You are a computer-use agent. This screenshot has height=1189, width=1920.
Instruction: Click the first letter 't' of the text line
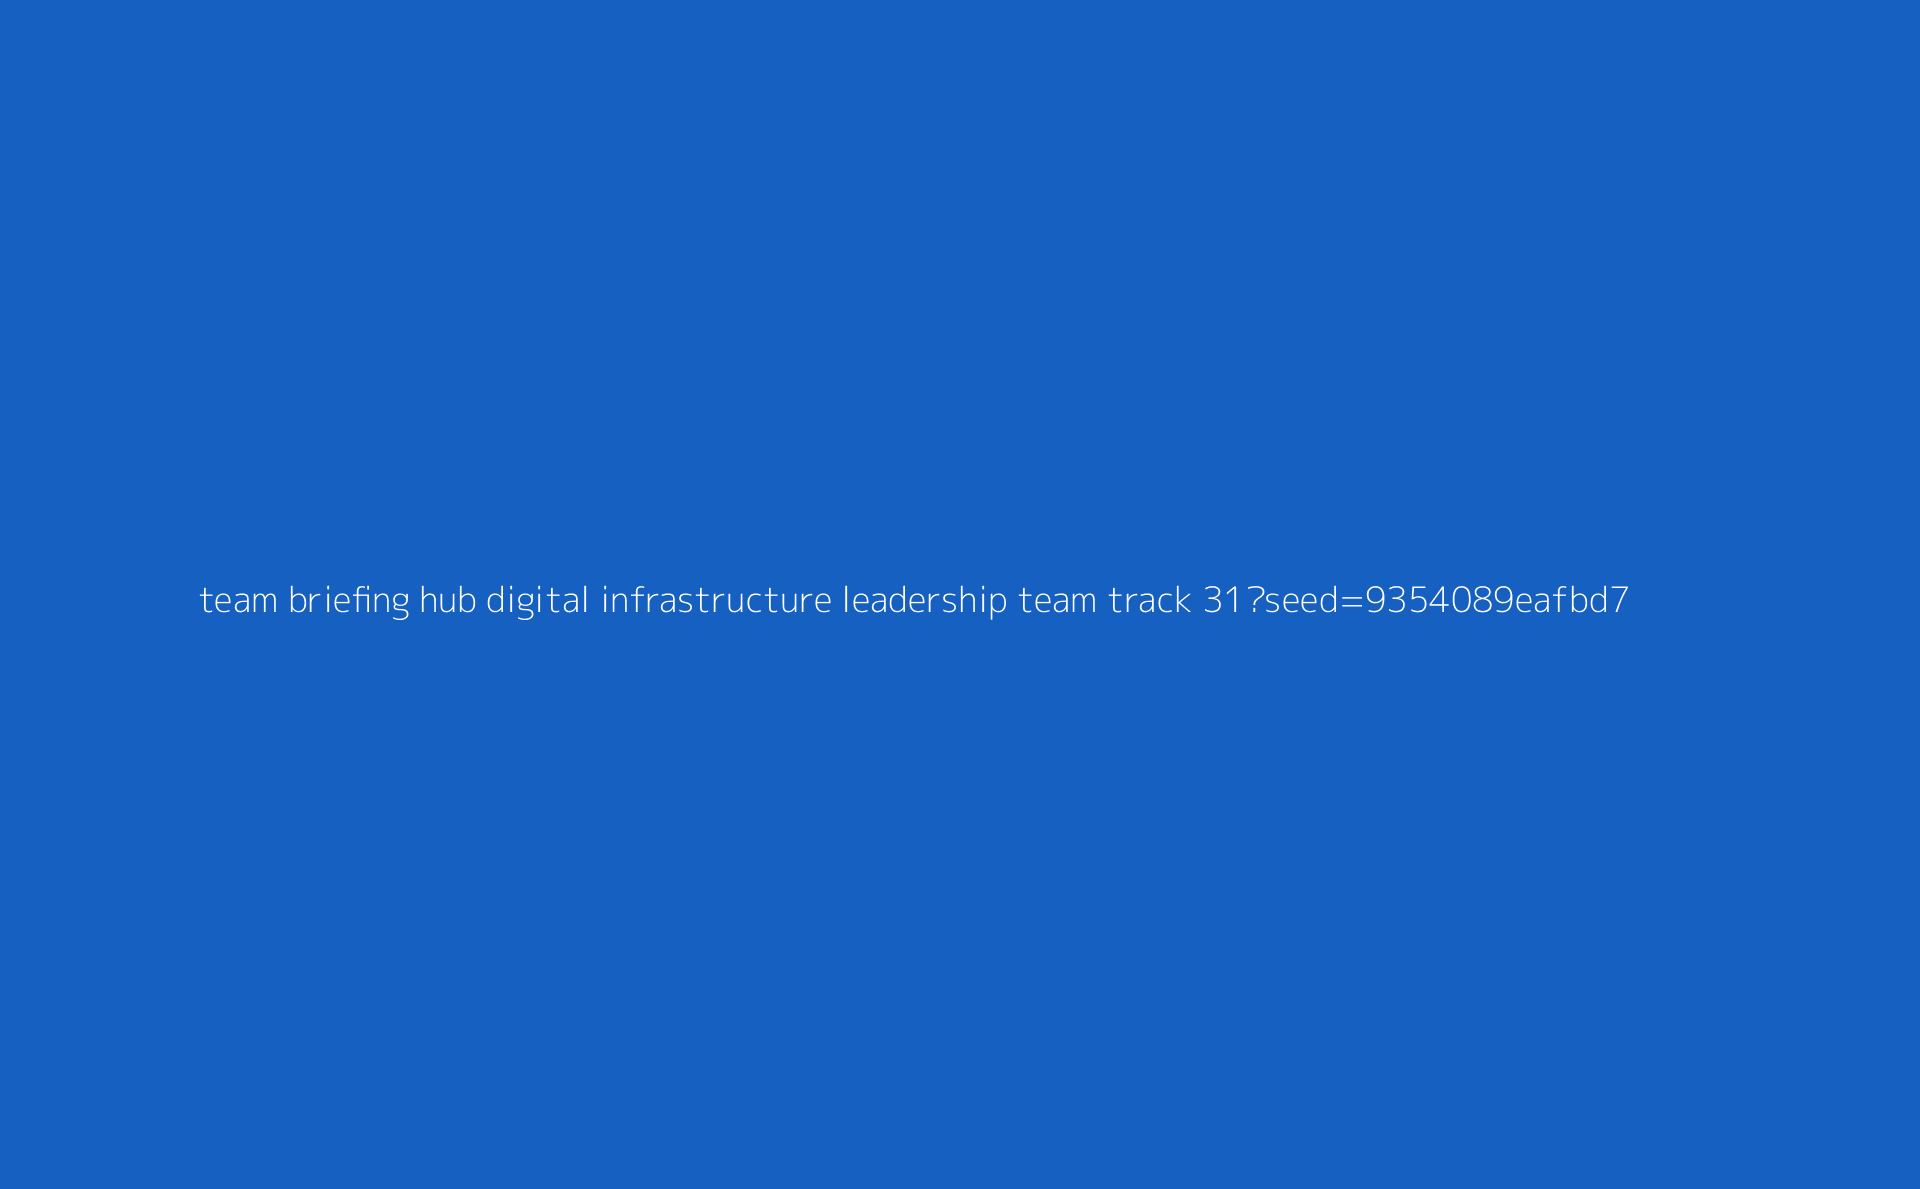[205, 600]
